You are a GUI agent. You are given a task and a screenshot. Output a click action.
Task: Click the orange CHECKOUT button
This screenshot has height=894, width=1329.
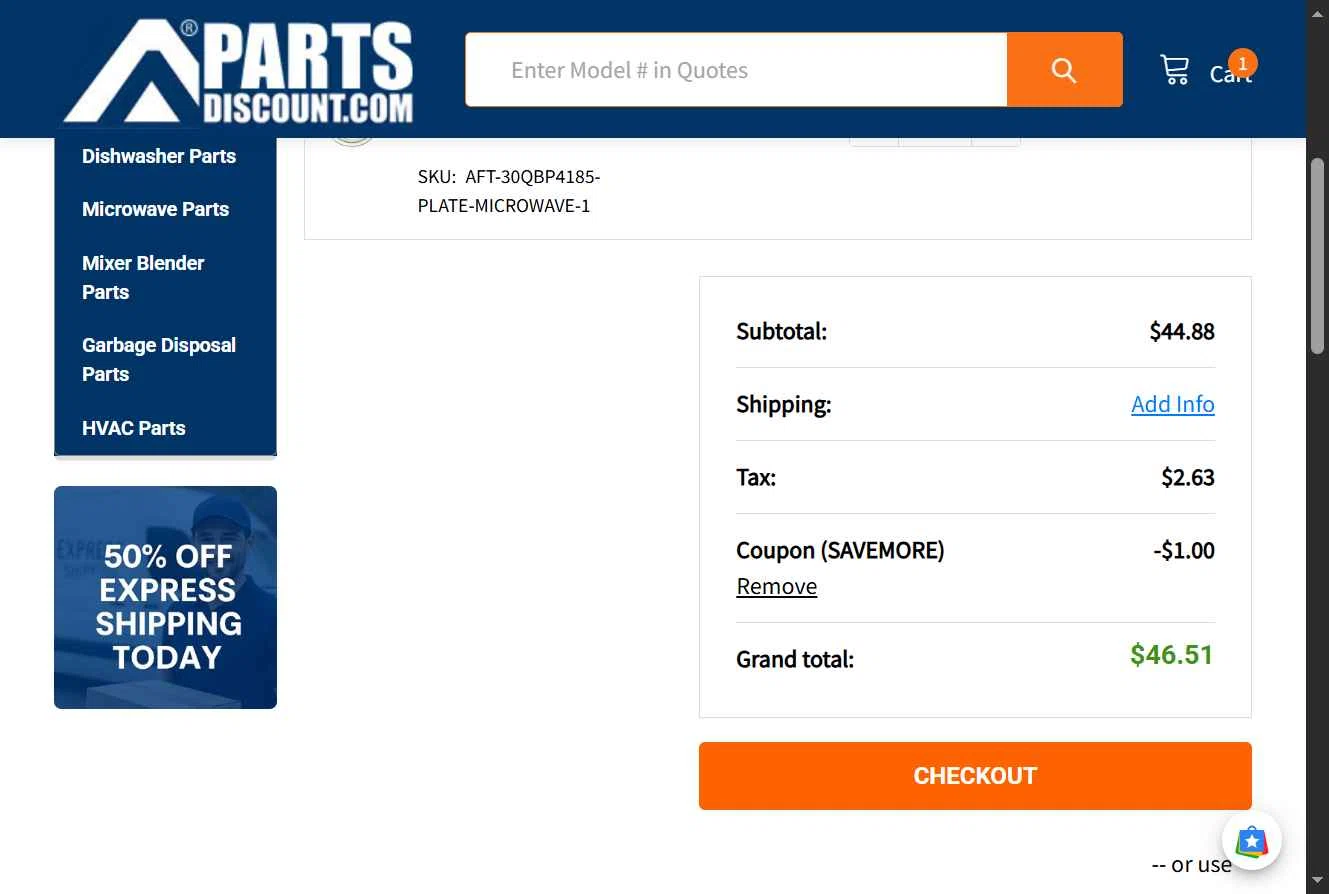pyautogui.click(x=975, y=776)
